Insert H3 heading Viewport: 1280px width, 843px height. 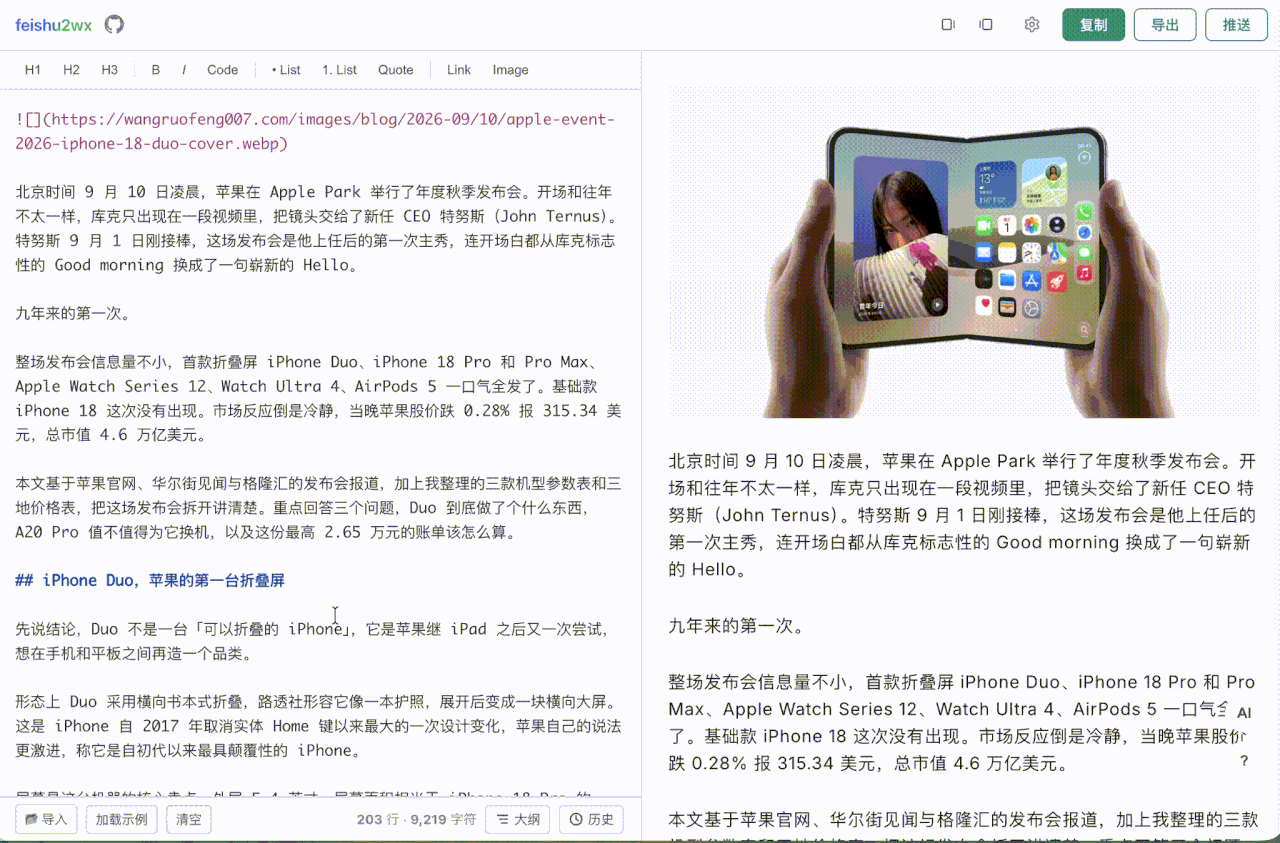(x=109, y=70)
